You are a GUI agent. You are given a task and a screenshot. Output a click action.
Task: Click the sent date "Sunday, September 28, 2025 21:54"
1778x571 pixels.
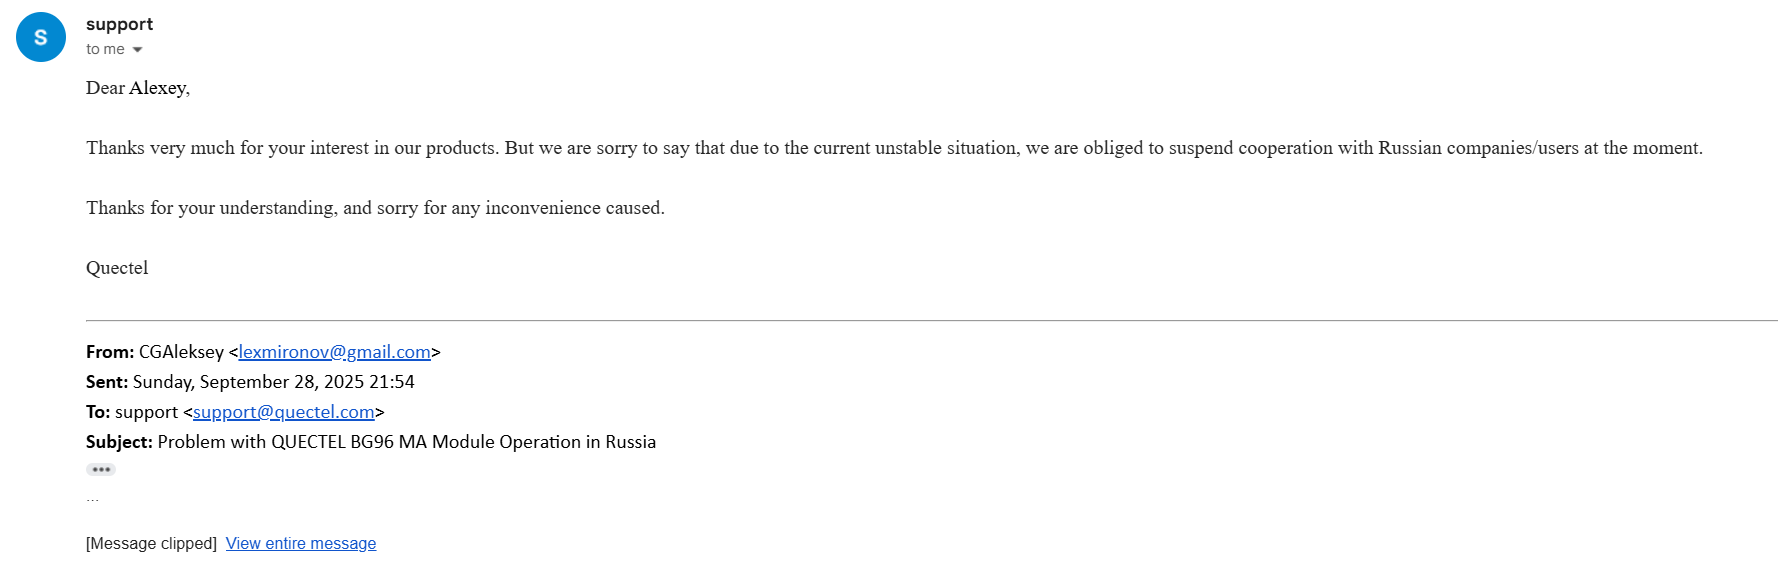click(273, 382)
